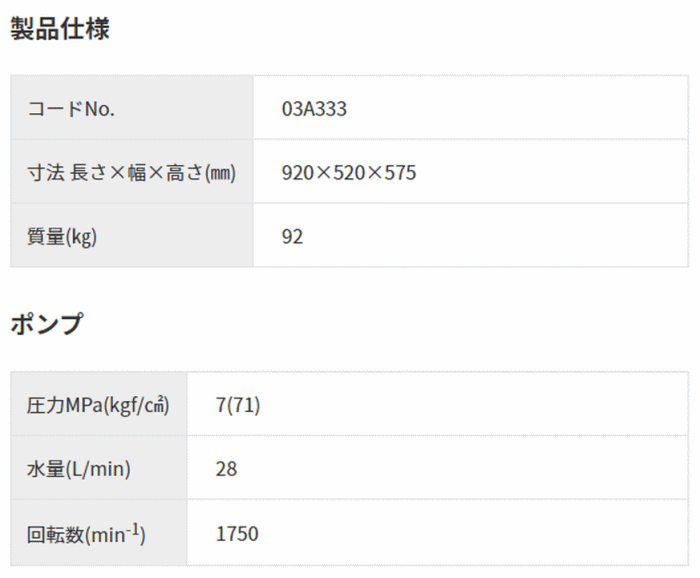Click the pressure value 7(71)
Screen dimensions: 700x578
238,404
